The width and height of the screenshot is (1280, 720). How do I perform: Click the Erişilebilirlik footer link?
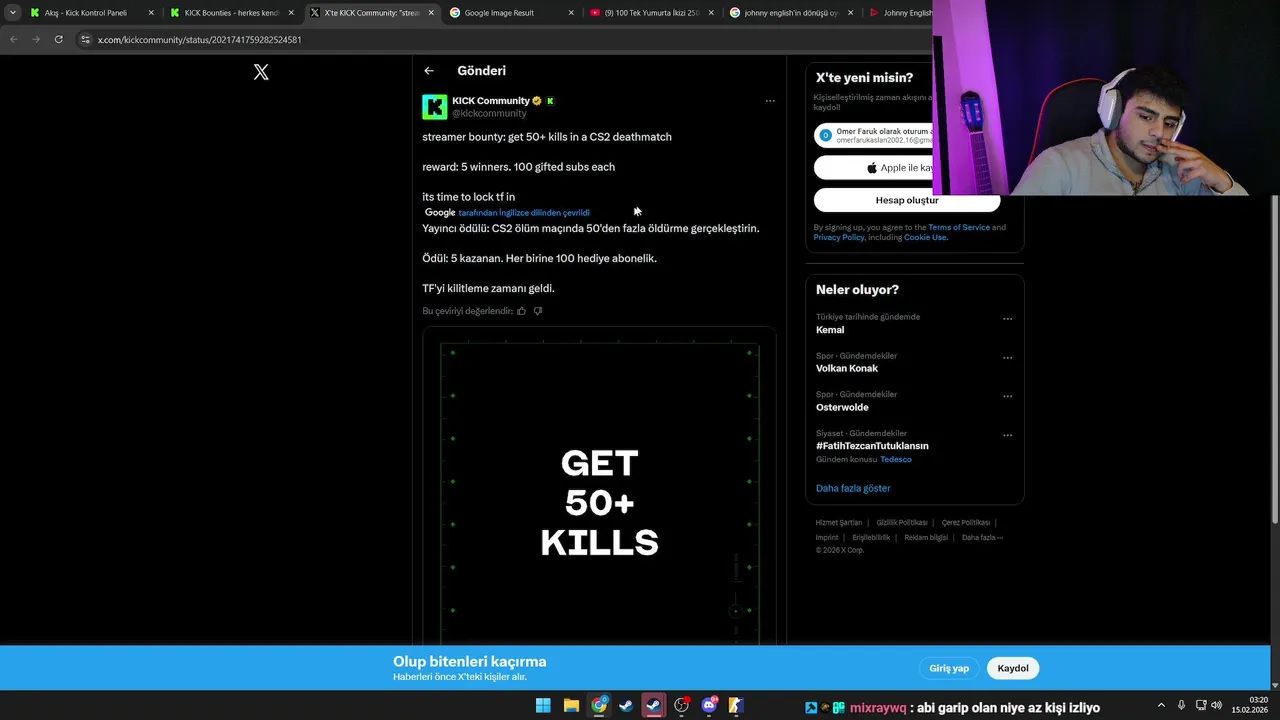tap(871, 538)
